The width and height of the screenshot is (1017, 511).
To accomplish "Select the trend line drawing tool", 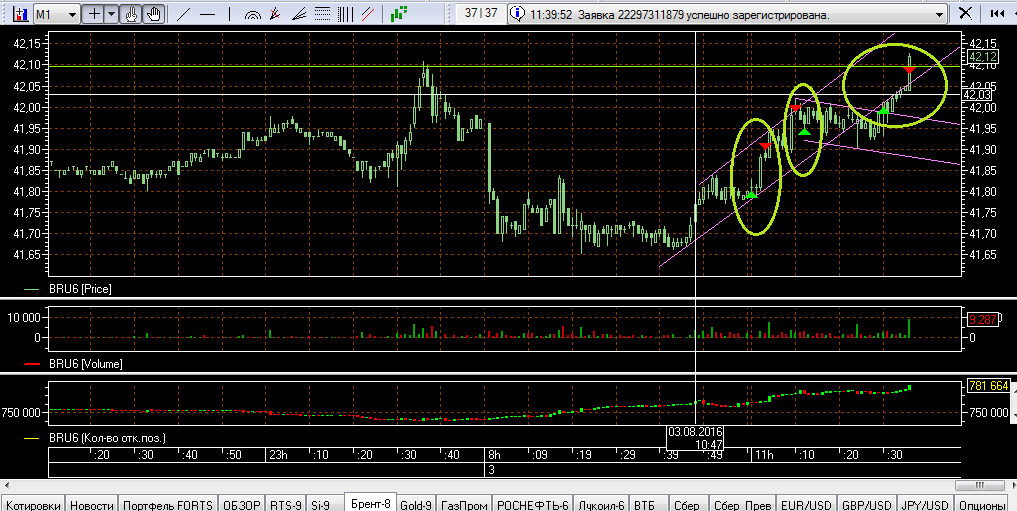I will pos(184,14).
